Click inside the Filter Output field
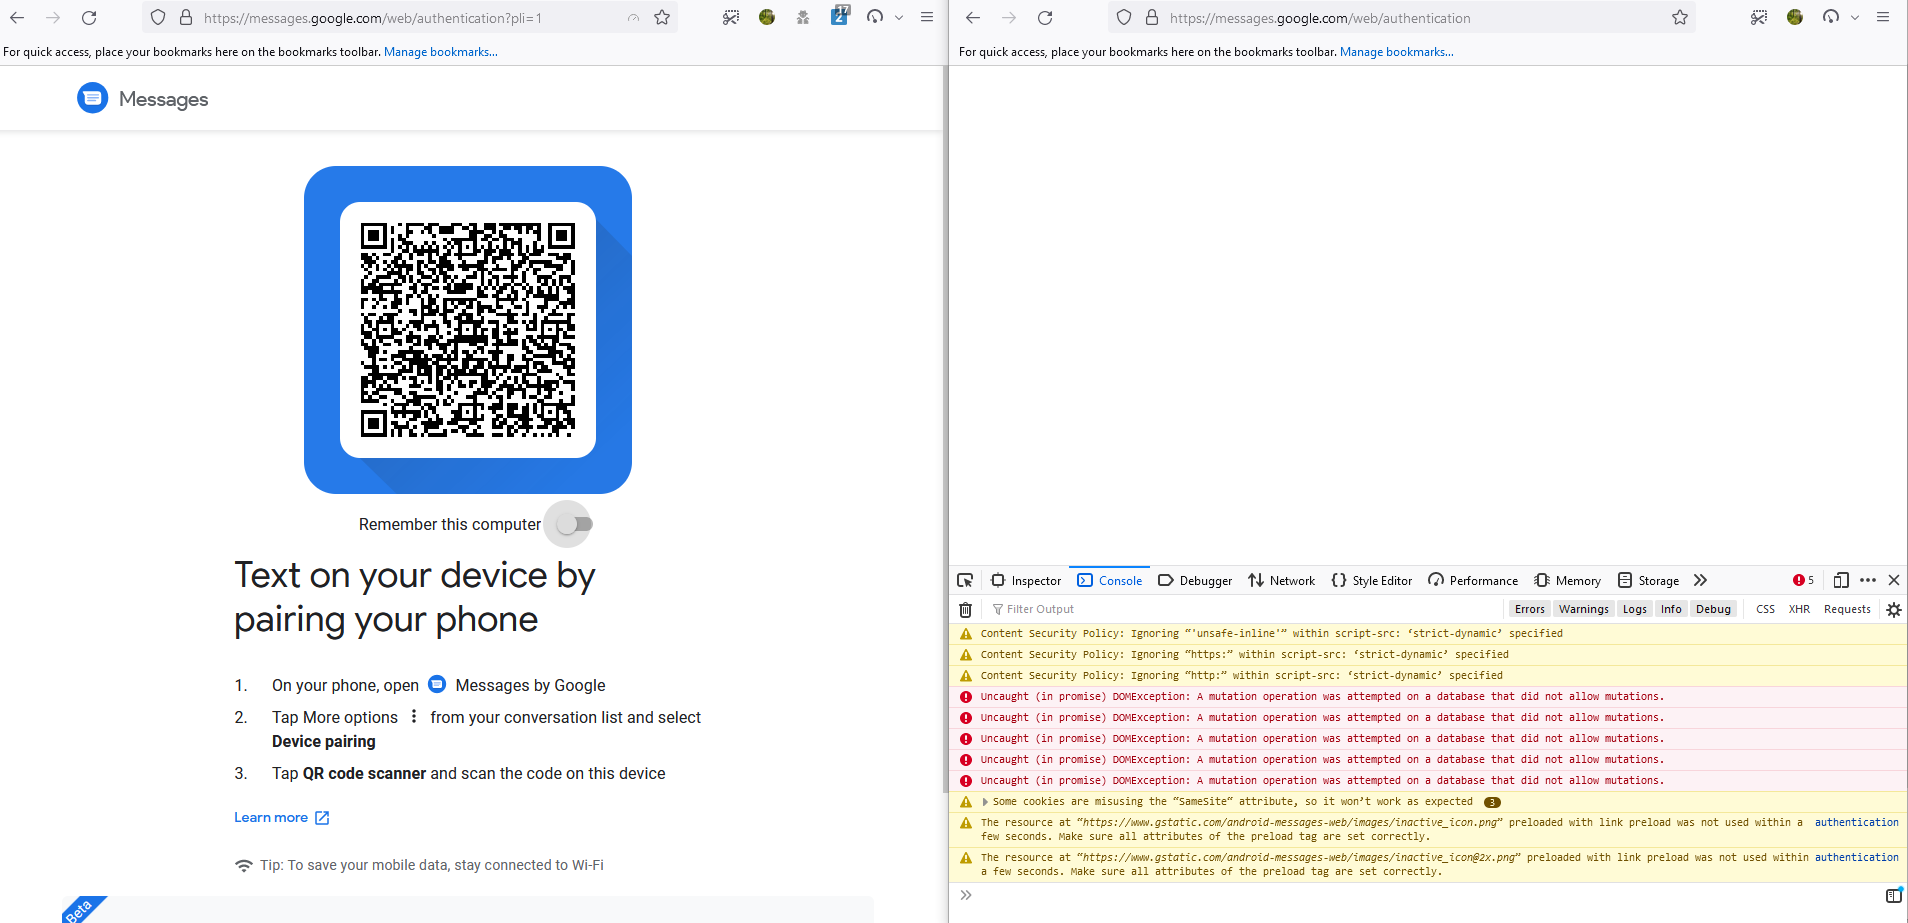Screen dimensions: 1908x923 pos(1100,609)
